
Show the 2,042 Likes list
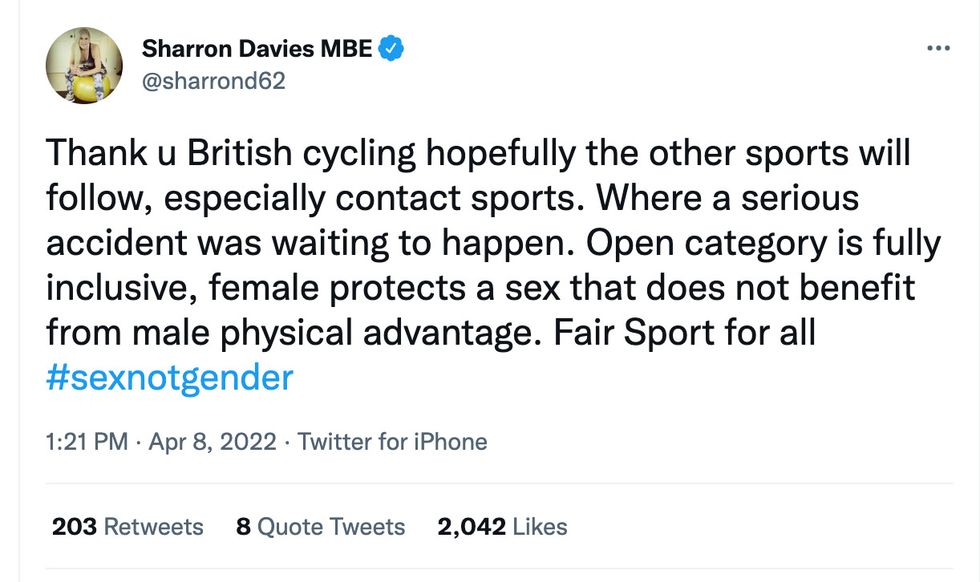pos(502,527)
